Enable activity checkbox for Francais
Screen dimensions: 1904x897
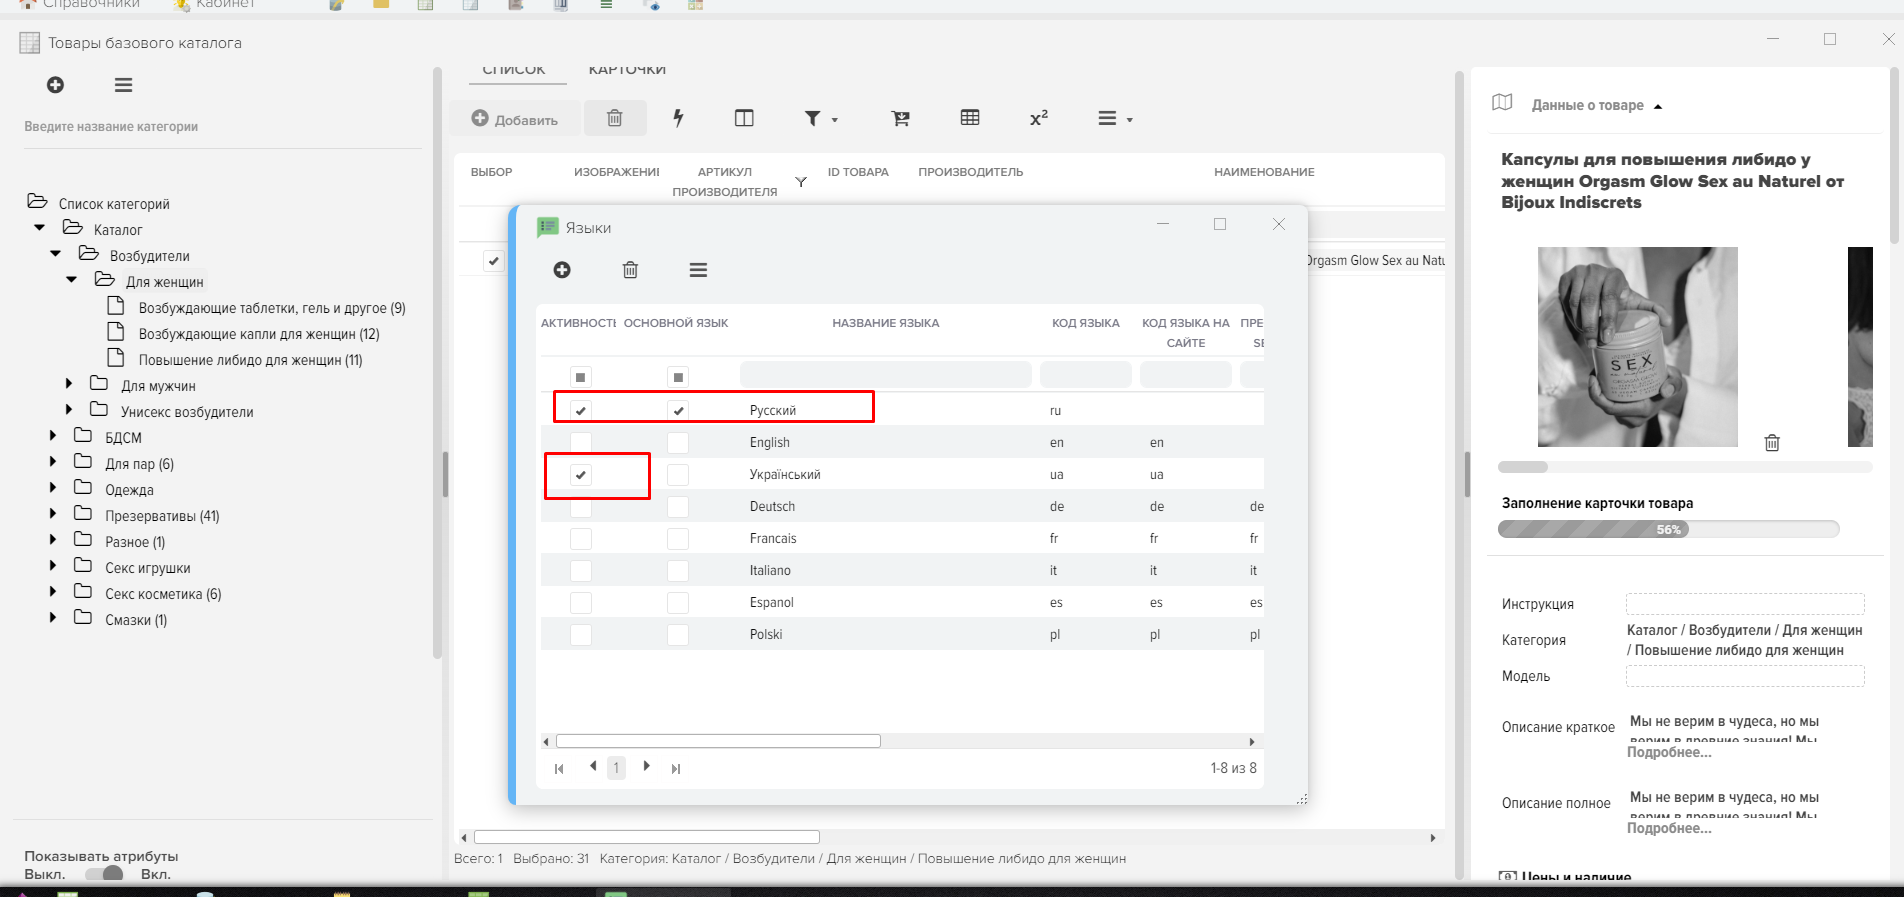pyautogui.click(x=581, y=538)
